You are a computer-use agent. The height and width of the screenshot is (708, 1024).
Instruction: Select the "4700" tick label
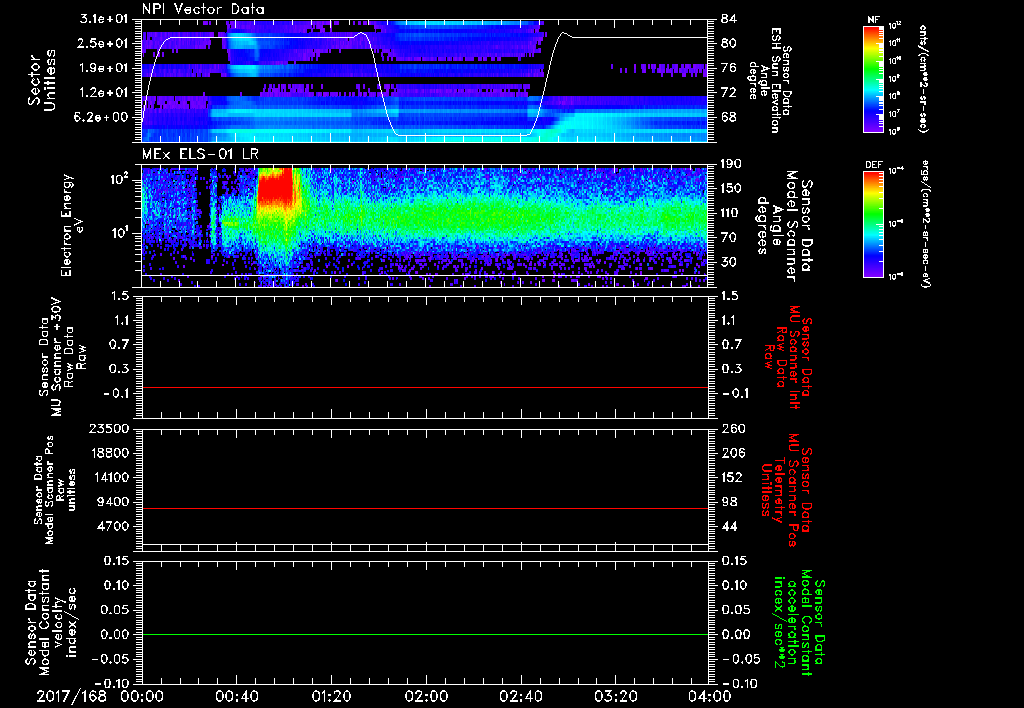[x=114, y=526]
